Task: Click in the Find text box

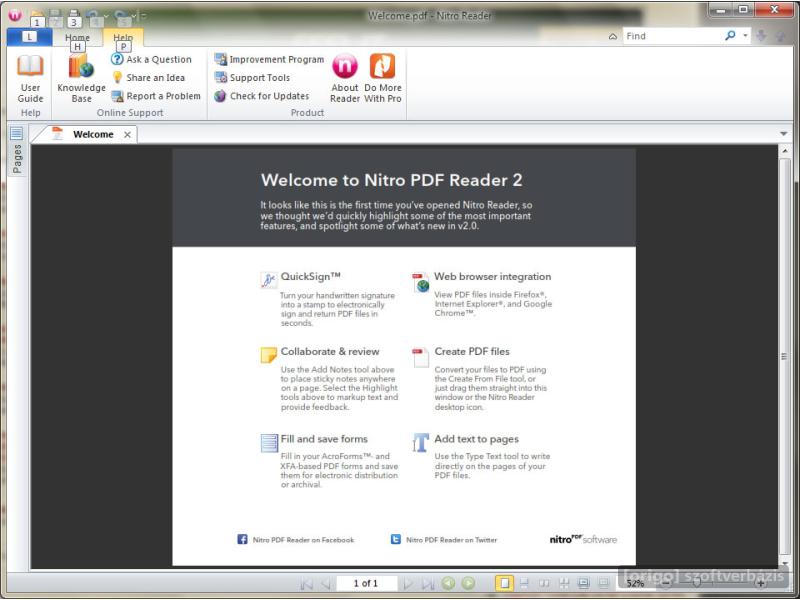Action: (x=672, y=36)
